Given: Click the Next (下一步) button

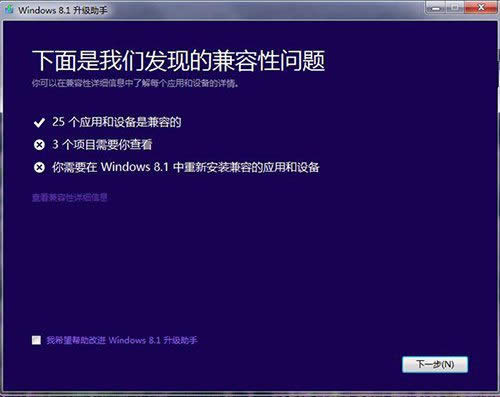Looking at the screenshot, I should (x=435, y=364).
